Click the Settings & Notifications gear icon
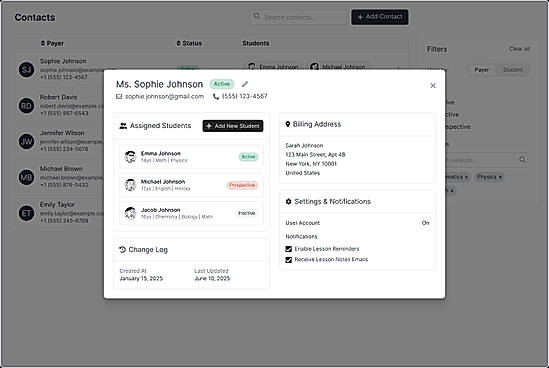This screenshot has width=549, height=368. [289, 201]
